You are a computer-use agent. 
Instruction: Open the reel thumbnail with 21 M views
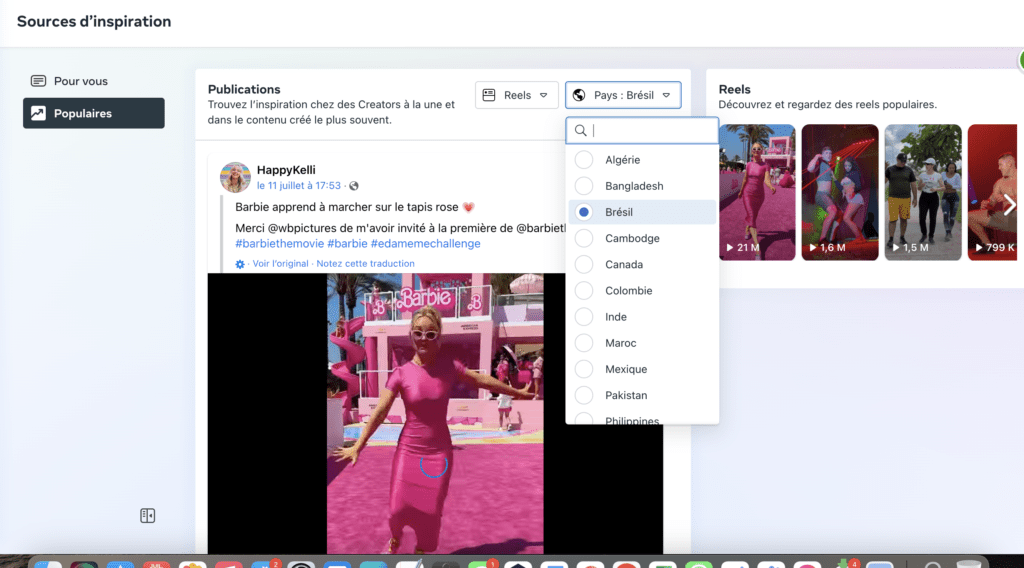point(756,192)
